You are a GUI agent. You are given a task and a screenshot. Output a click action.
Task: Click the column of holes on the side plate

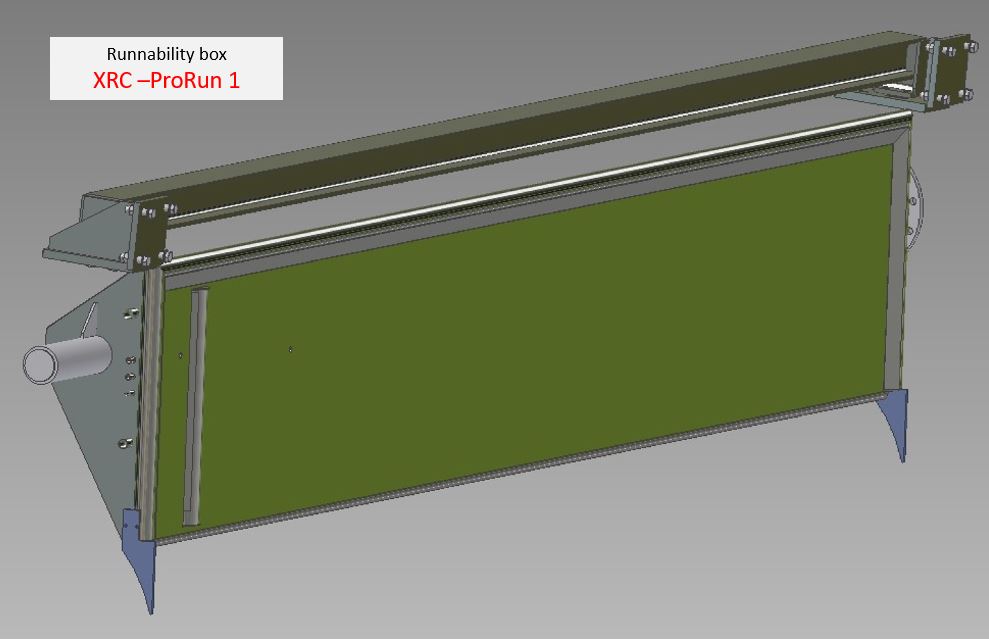[x=129, y=378]
